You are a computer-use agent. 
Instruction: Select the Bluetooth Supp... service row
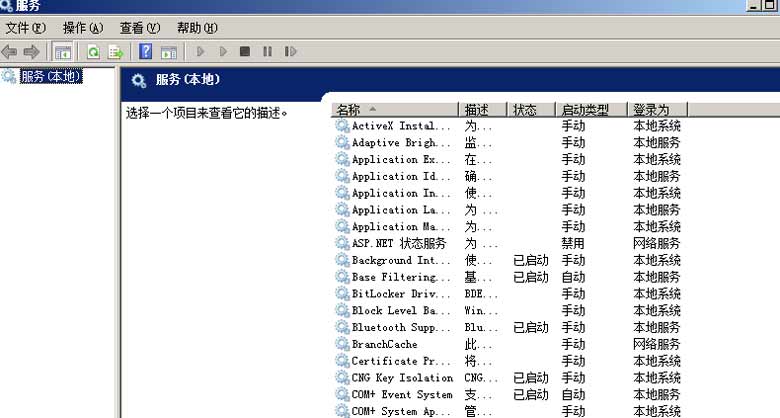point(508,327)
